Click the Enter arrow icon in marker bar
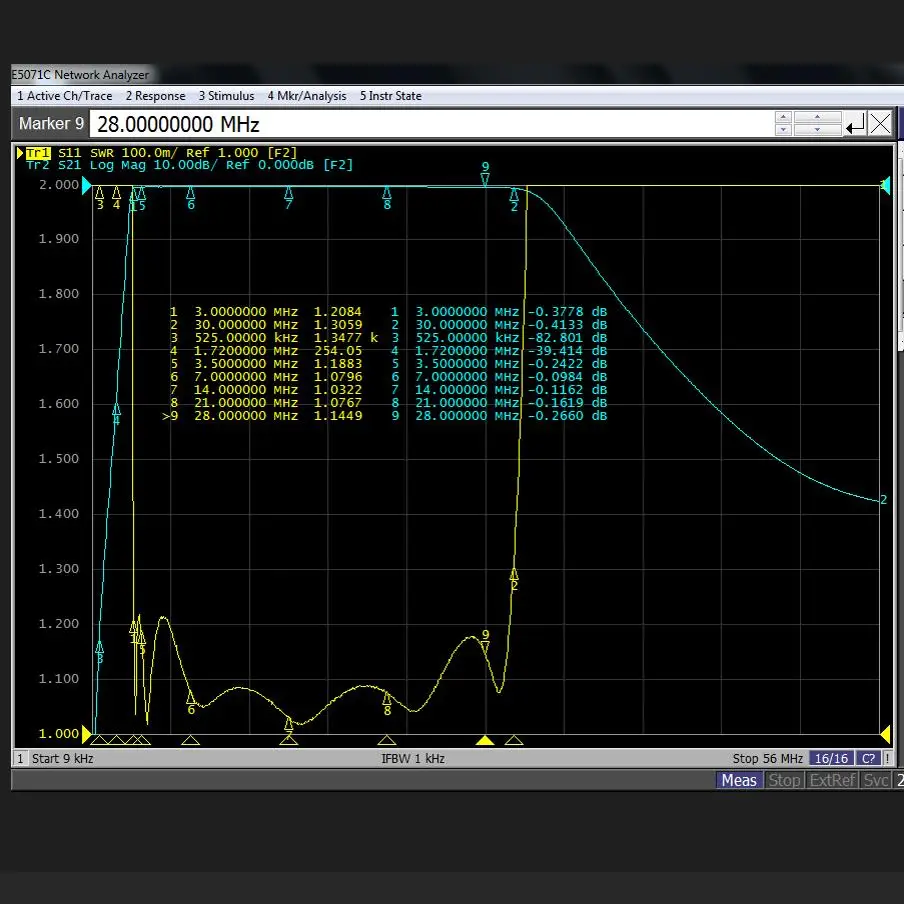904x904 pixels. tap(855, 124)
